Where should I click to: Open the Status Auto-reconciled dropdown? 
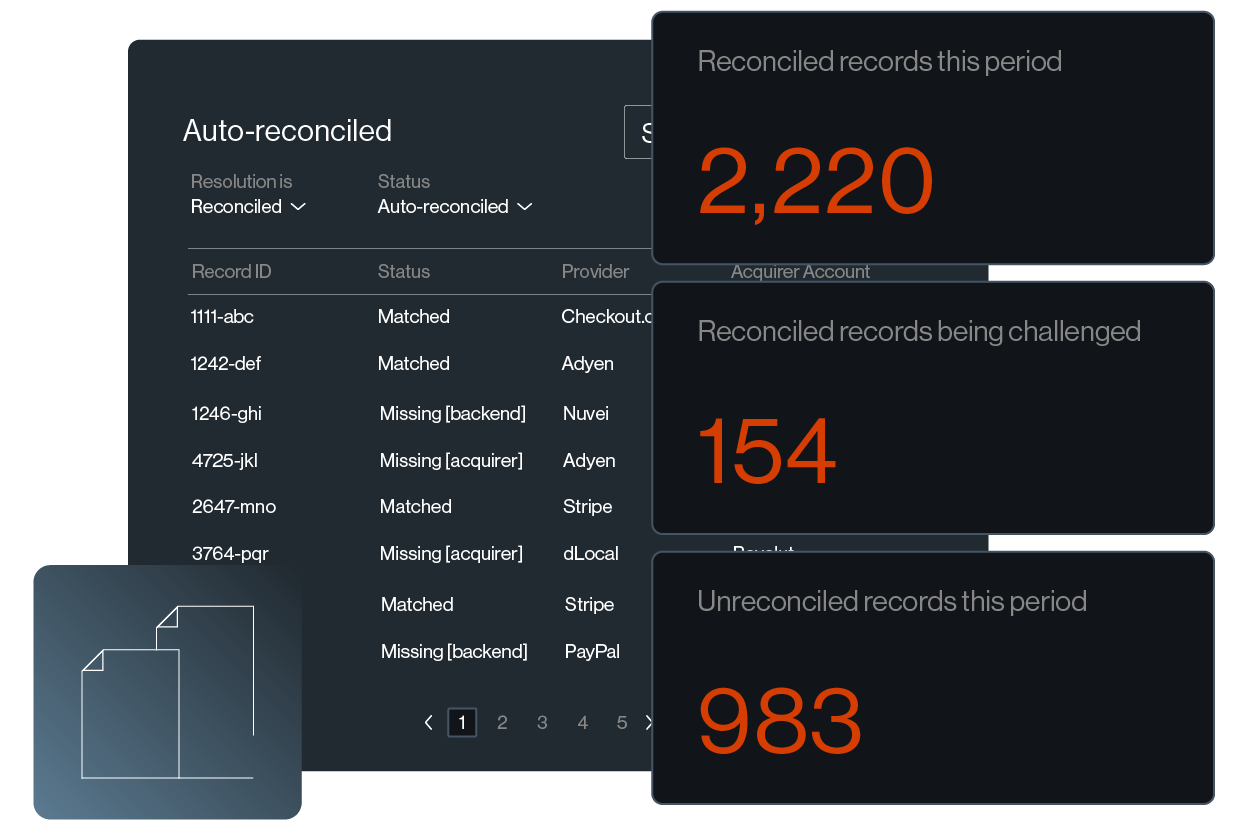click(454, 207)
